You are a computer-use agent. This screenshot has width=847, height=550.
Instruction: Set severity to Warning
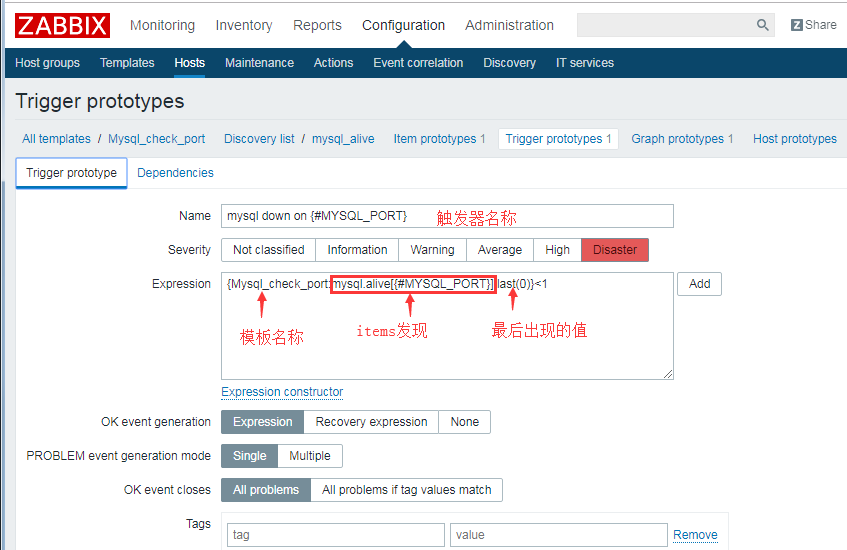coord(432,250)
